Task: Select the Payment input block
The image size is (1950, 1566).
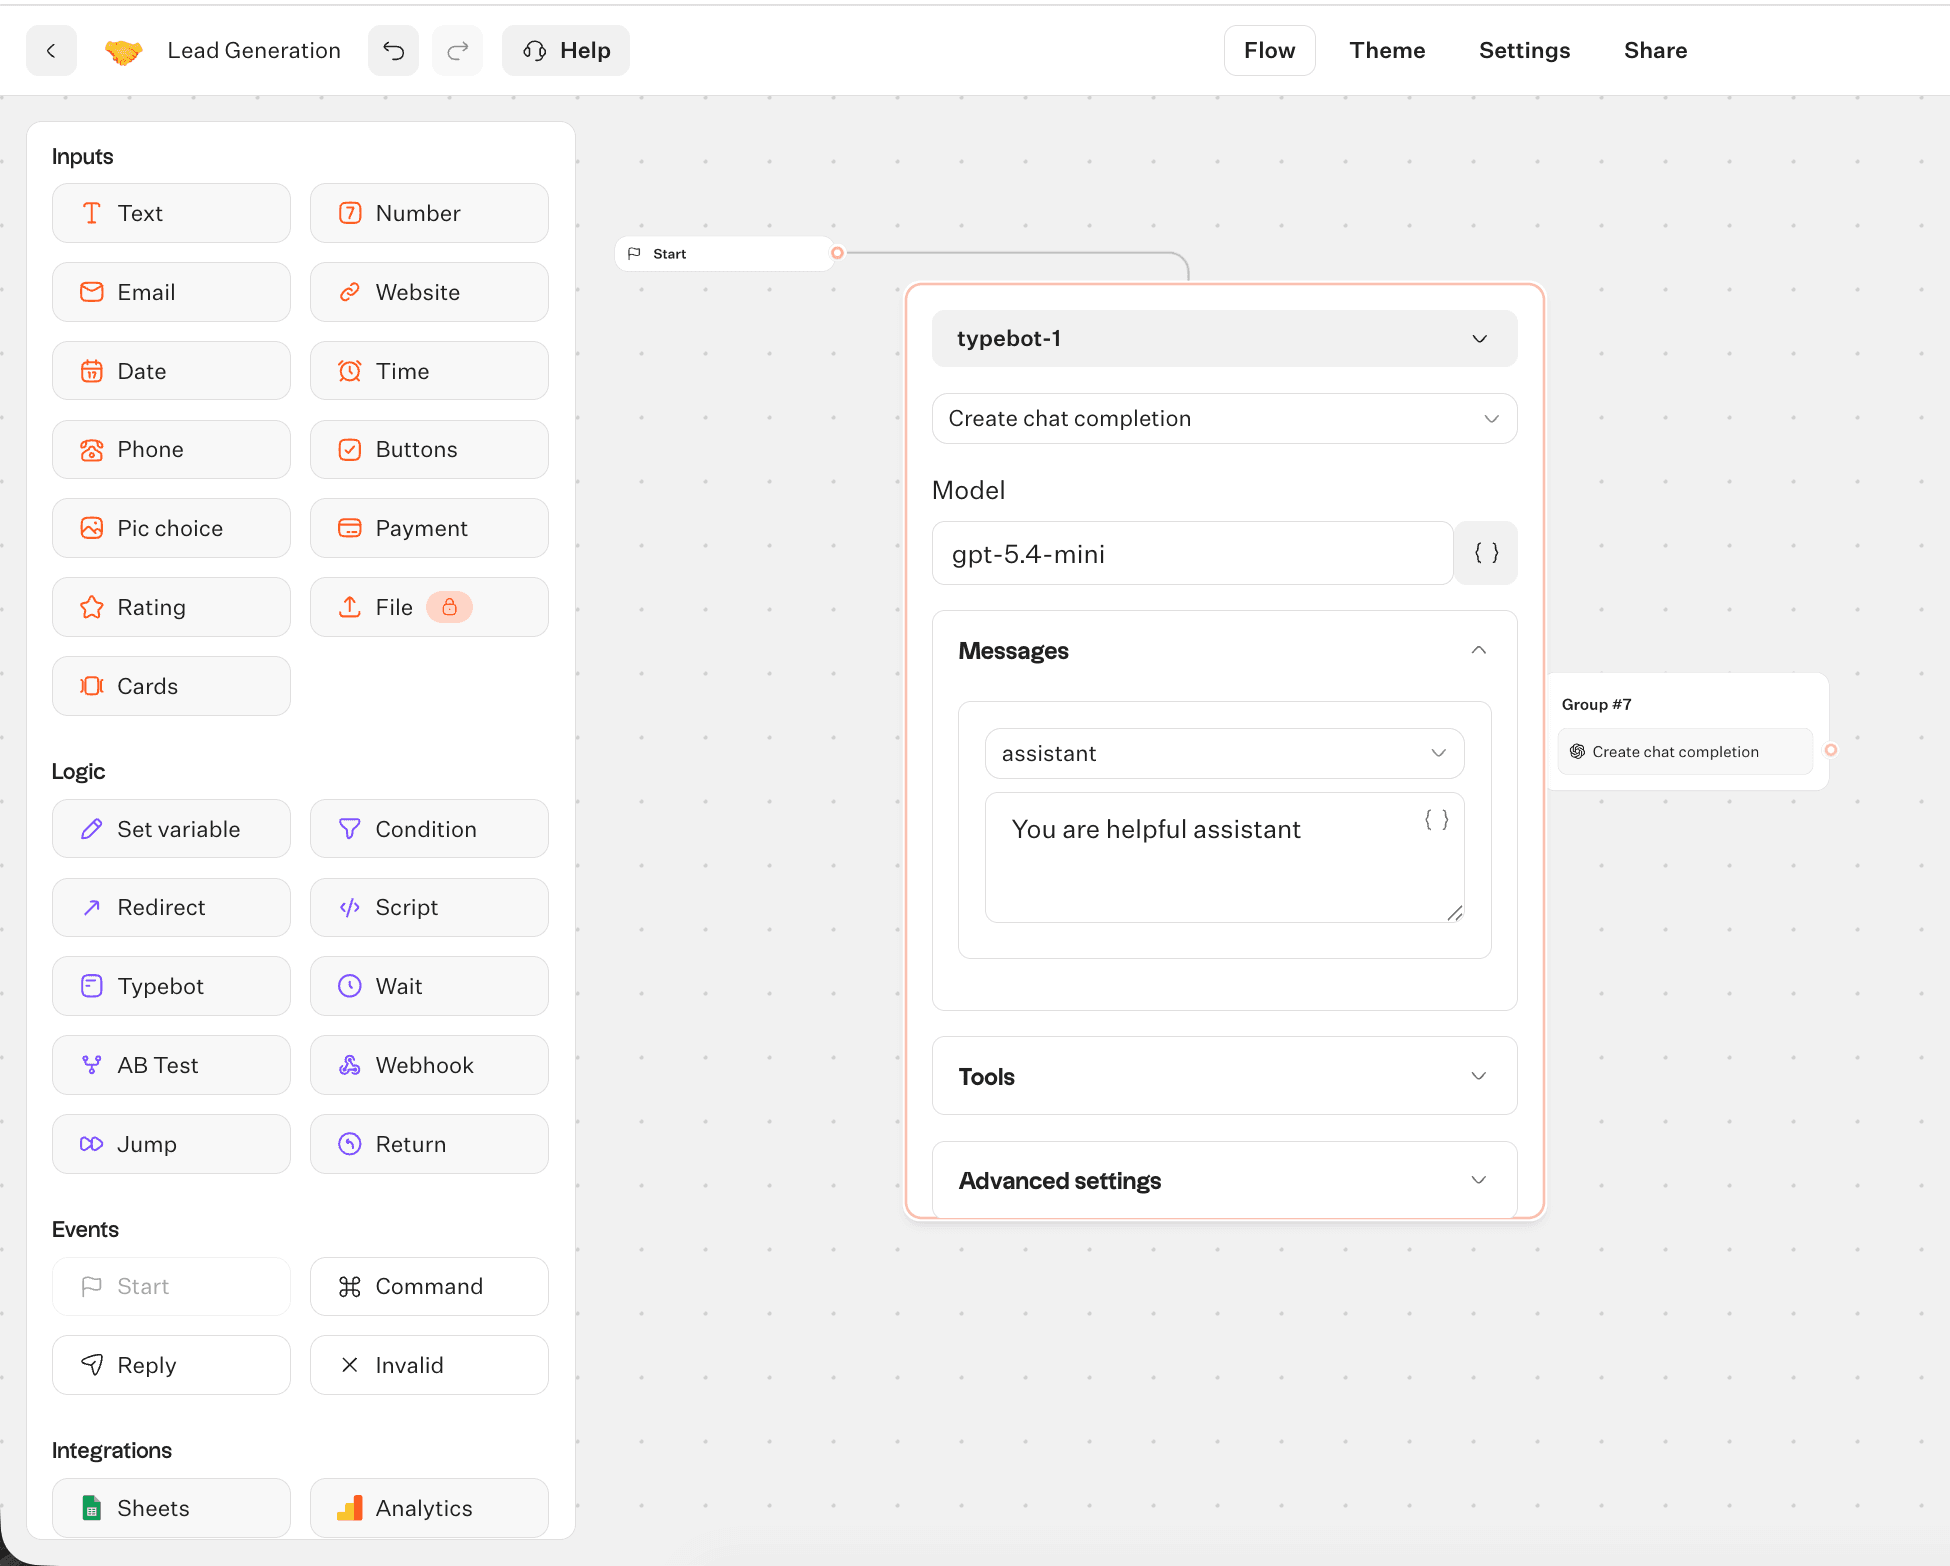Action: tap(429, 528)
